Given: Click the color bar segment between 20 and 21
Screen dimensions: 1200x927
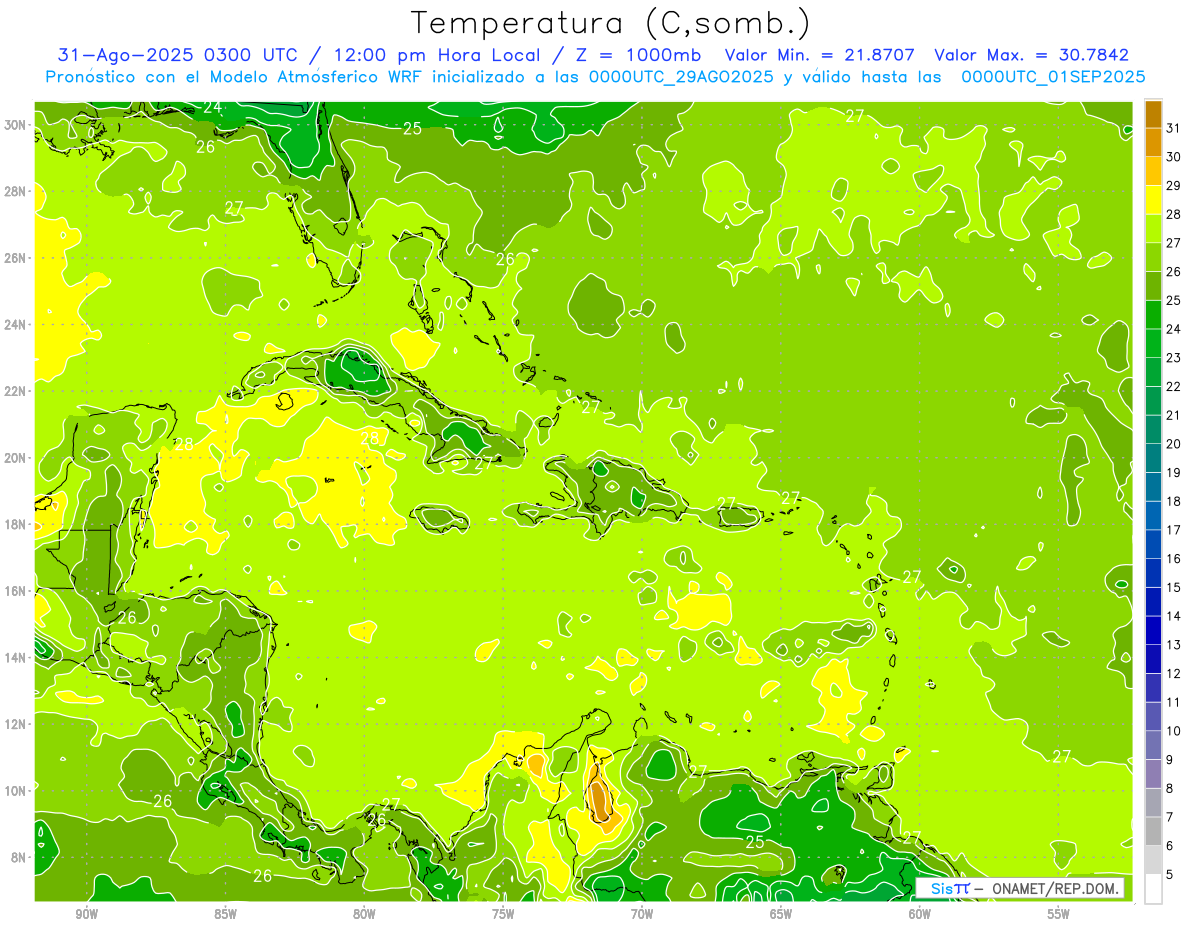Looking at the screenshot, I should tap(1153, 430).
